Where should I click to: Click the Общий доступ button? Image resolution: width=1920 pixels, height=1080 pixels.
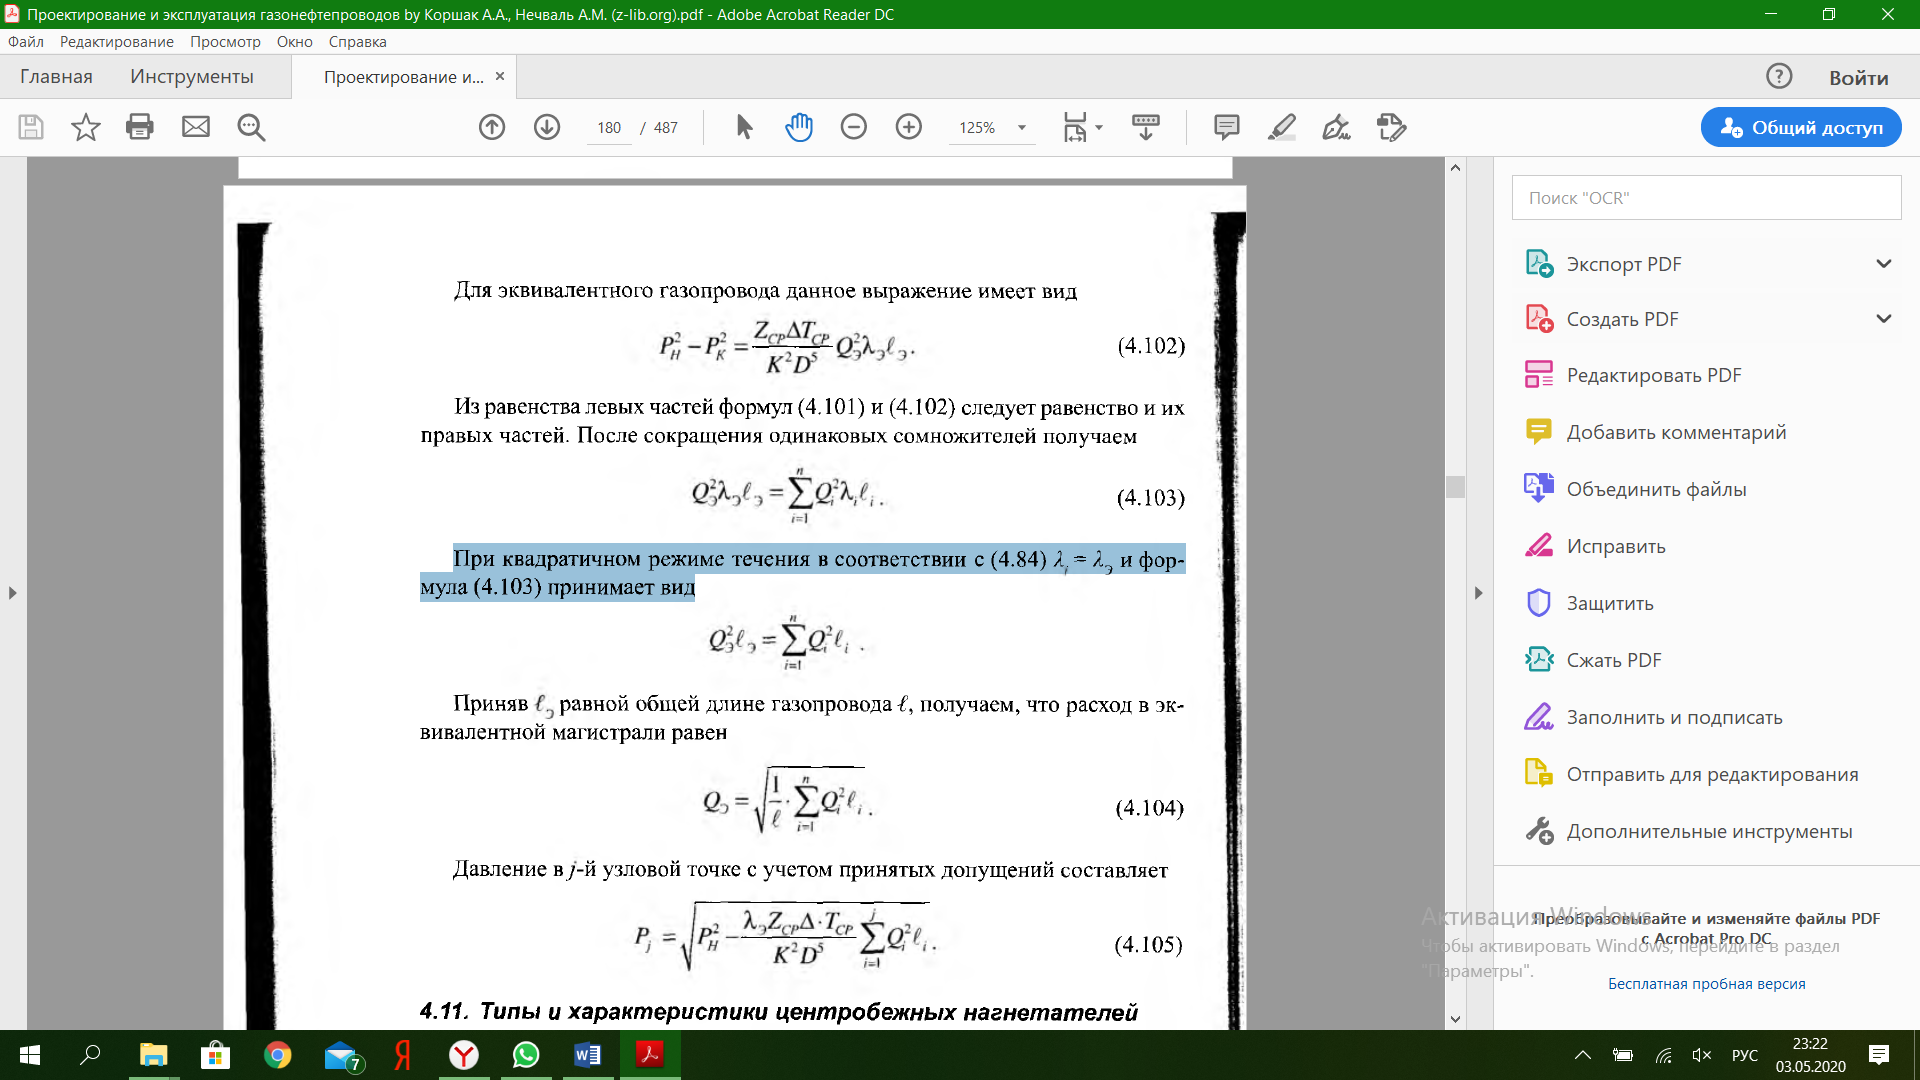tap(1801, 127)
